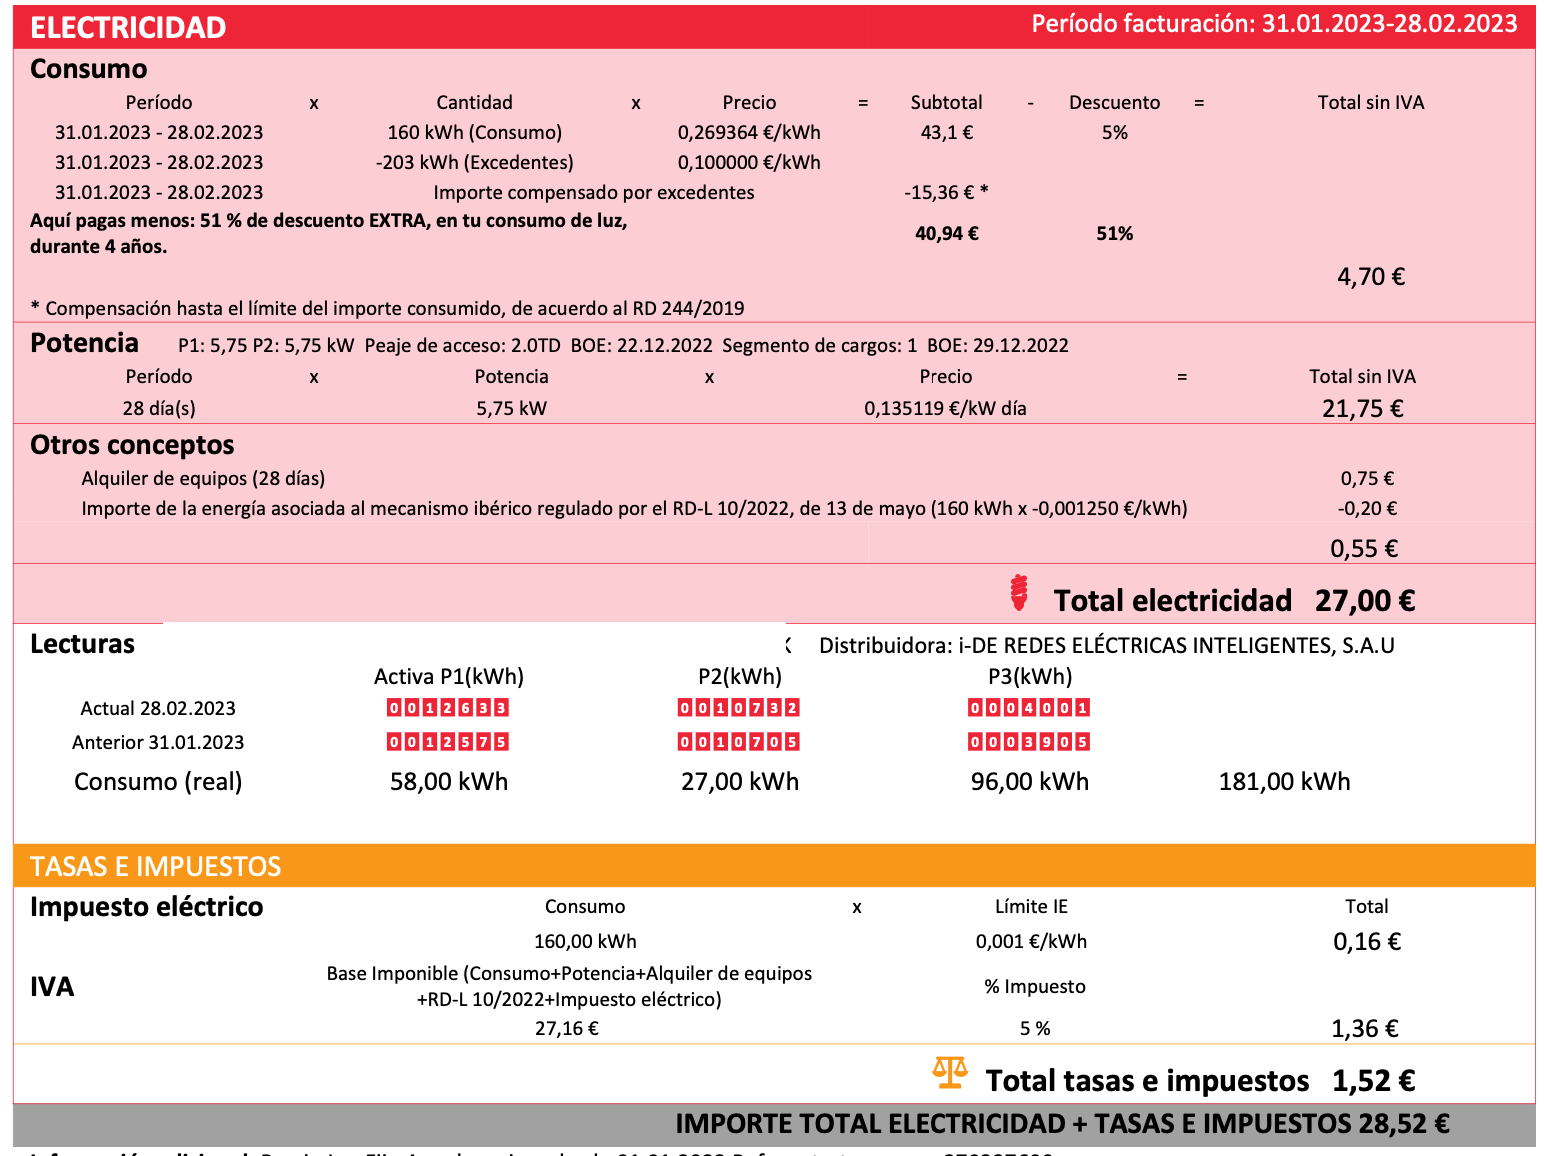Select the 1,36 € IVA amount
The image size is (1544, 1156).
[x=1365, y=1028]
